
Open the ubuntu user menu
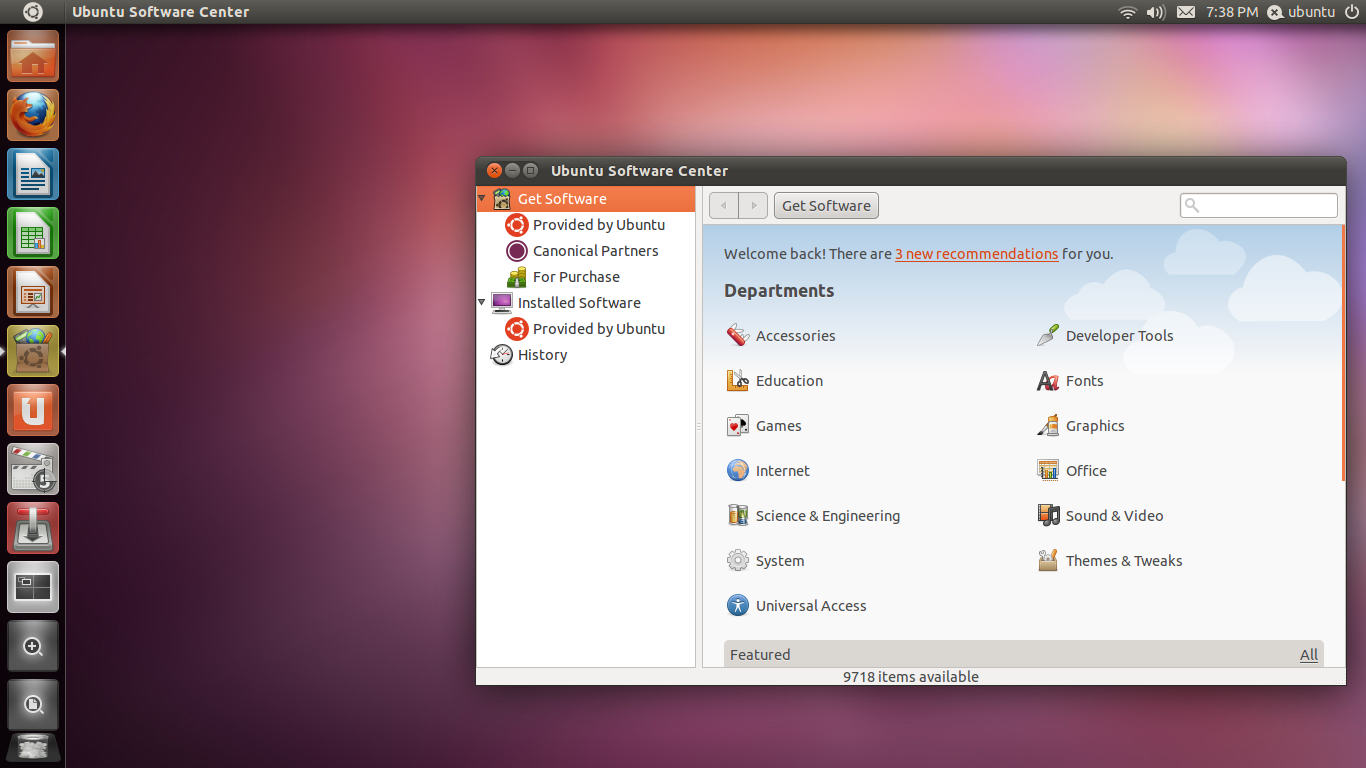click(1301, 12)
